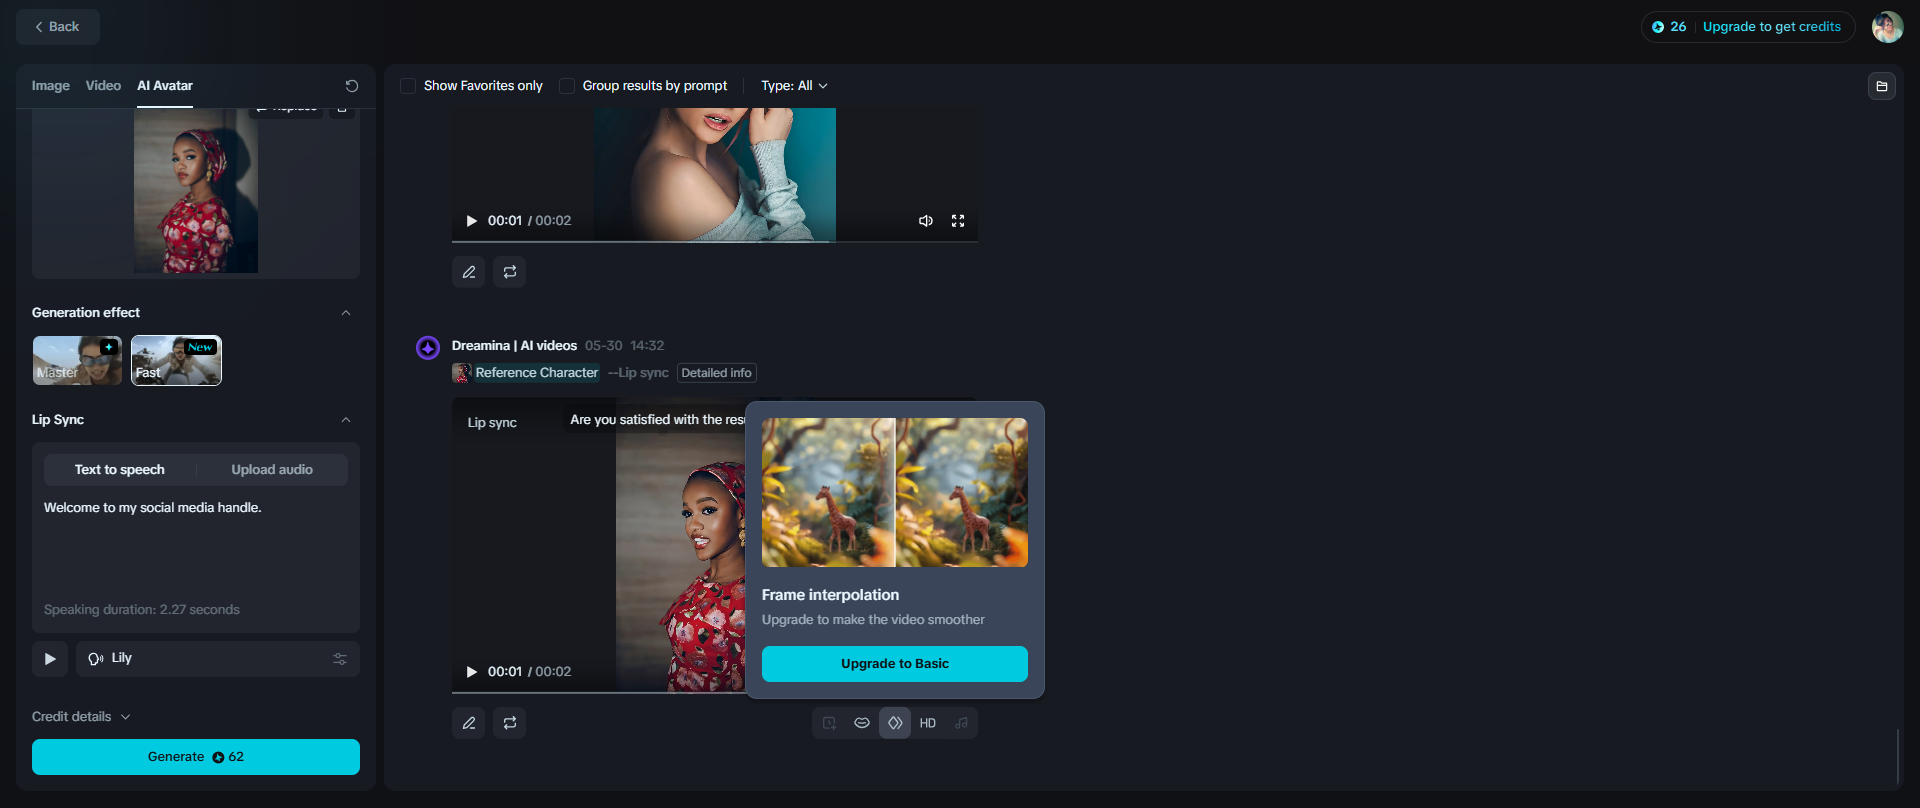
Task: Click the '--Lip sync' prompt text
Action: [x=638, y=373]
